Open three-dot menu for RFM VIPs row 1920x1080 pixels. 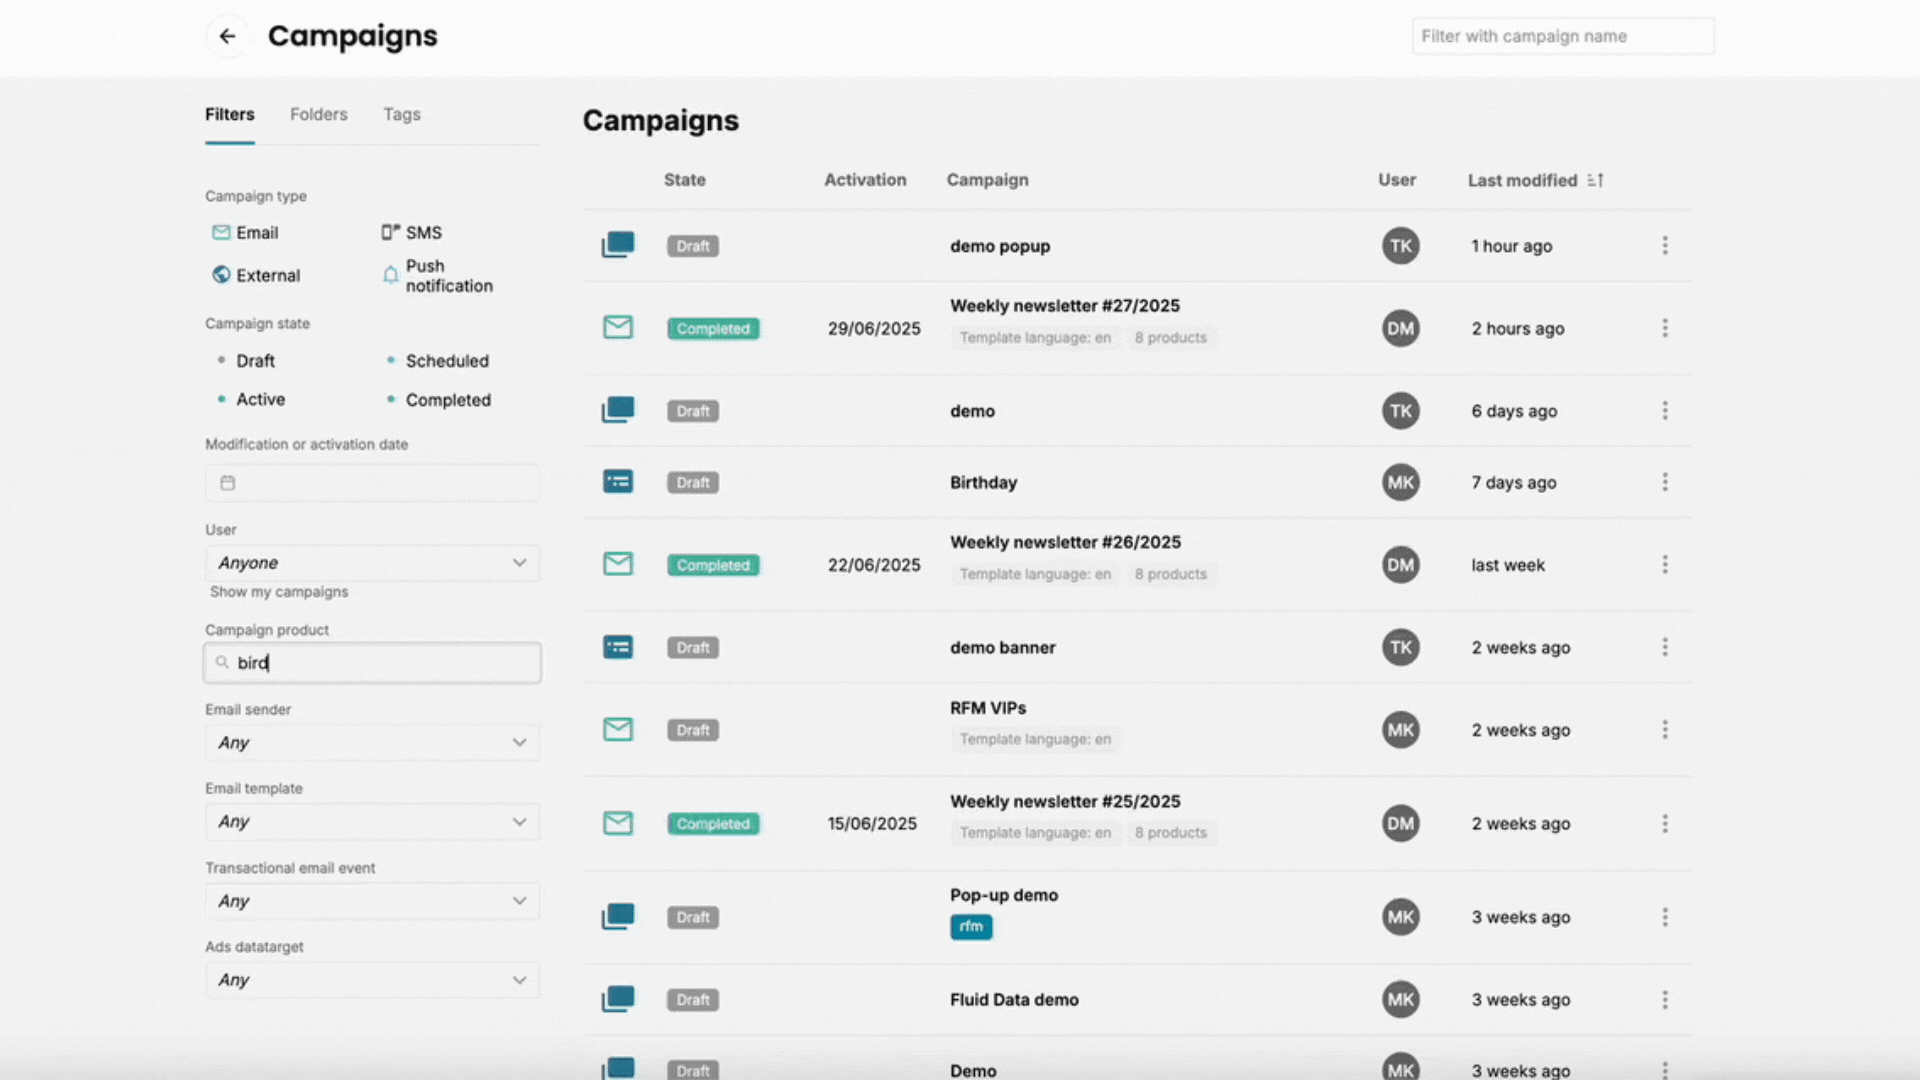pyautogui.click(x=1665, y=730)
